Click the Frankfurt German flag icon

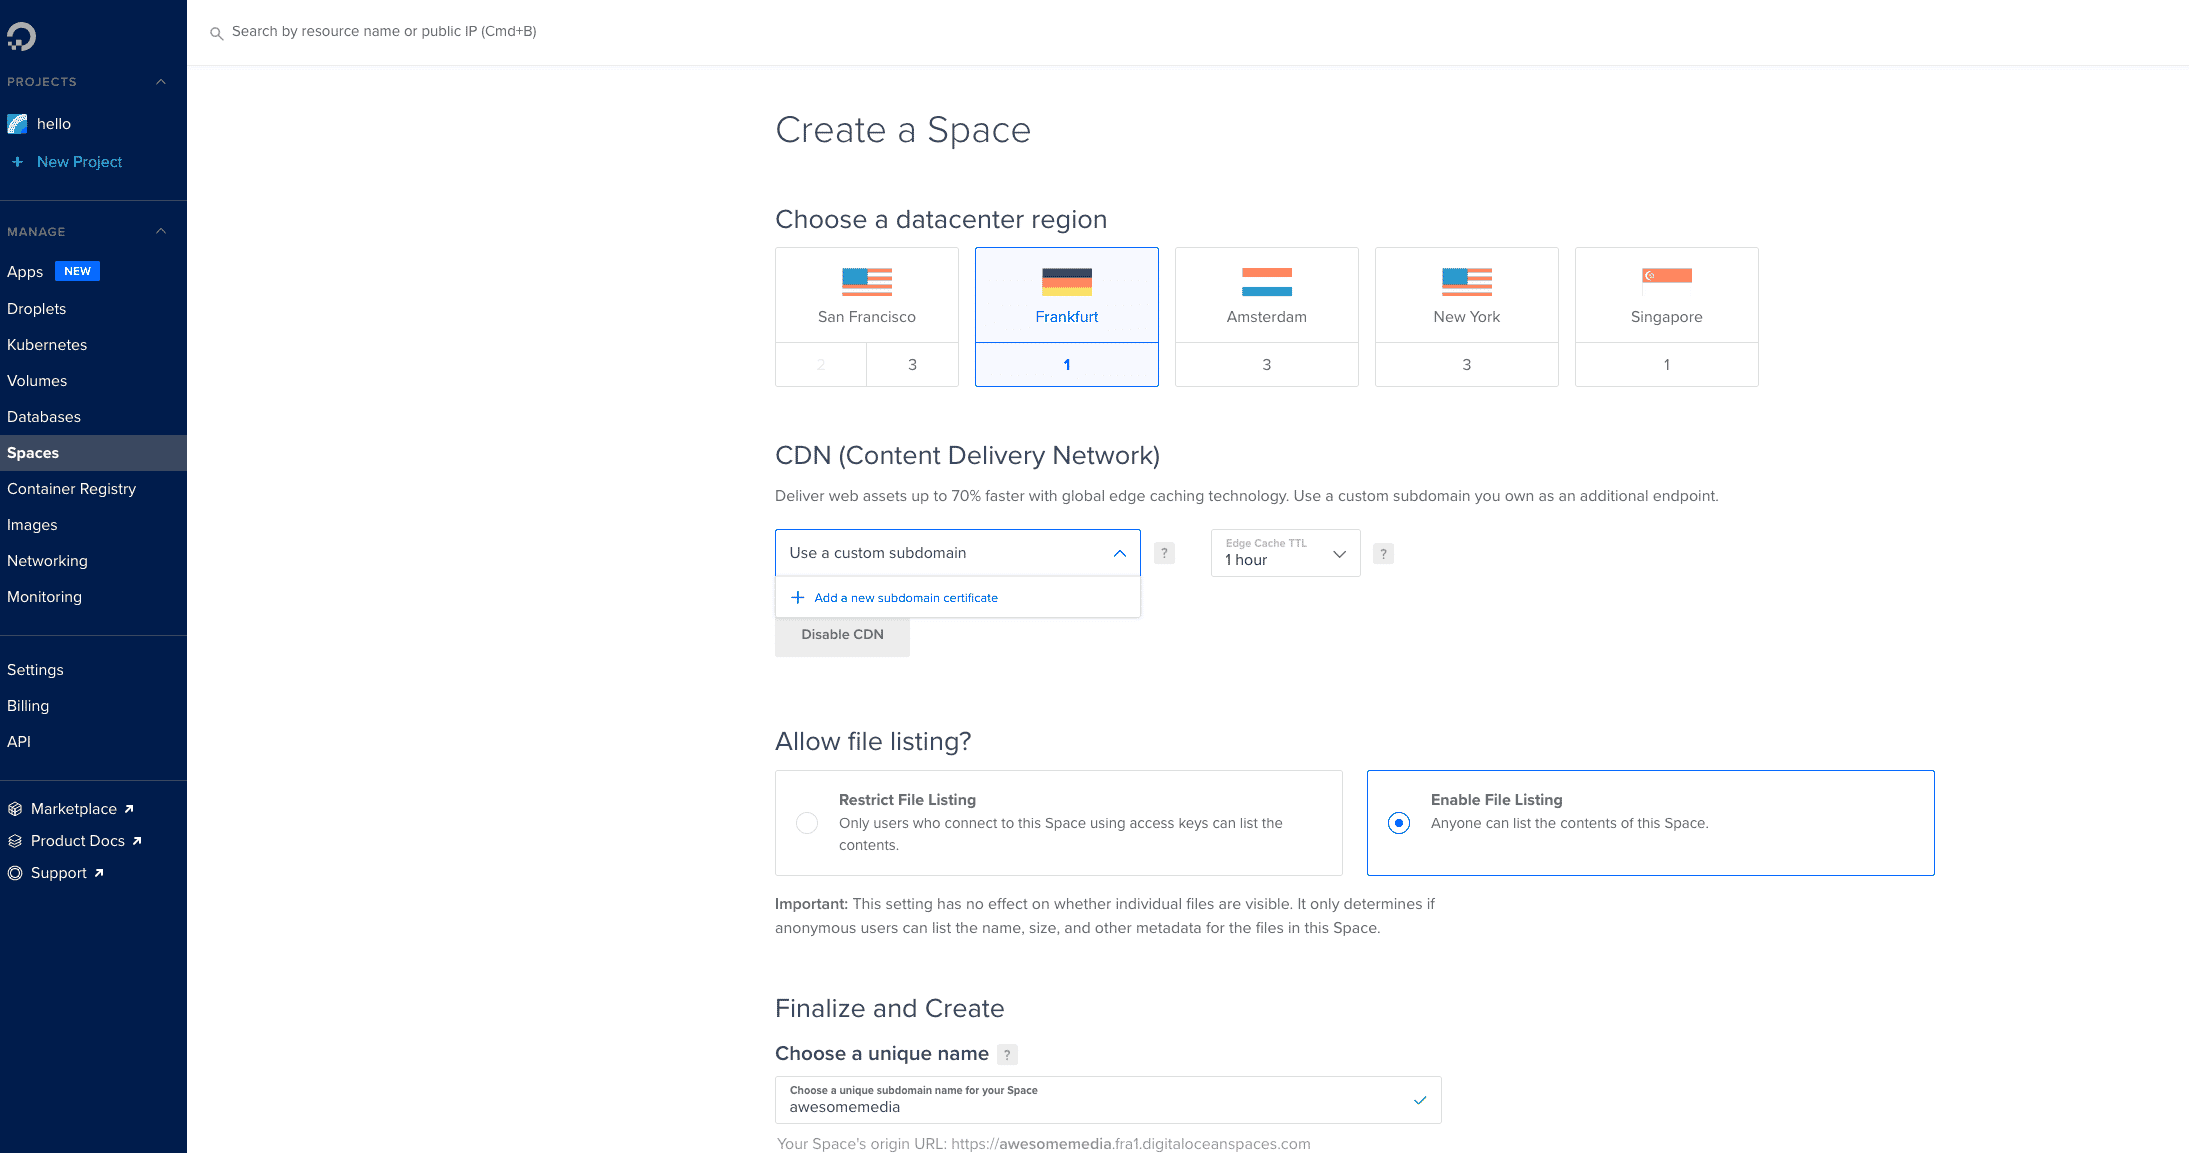[1066, 282]
